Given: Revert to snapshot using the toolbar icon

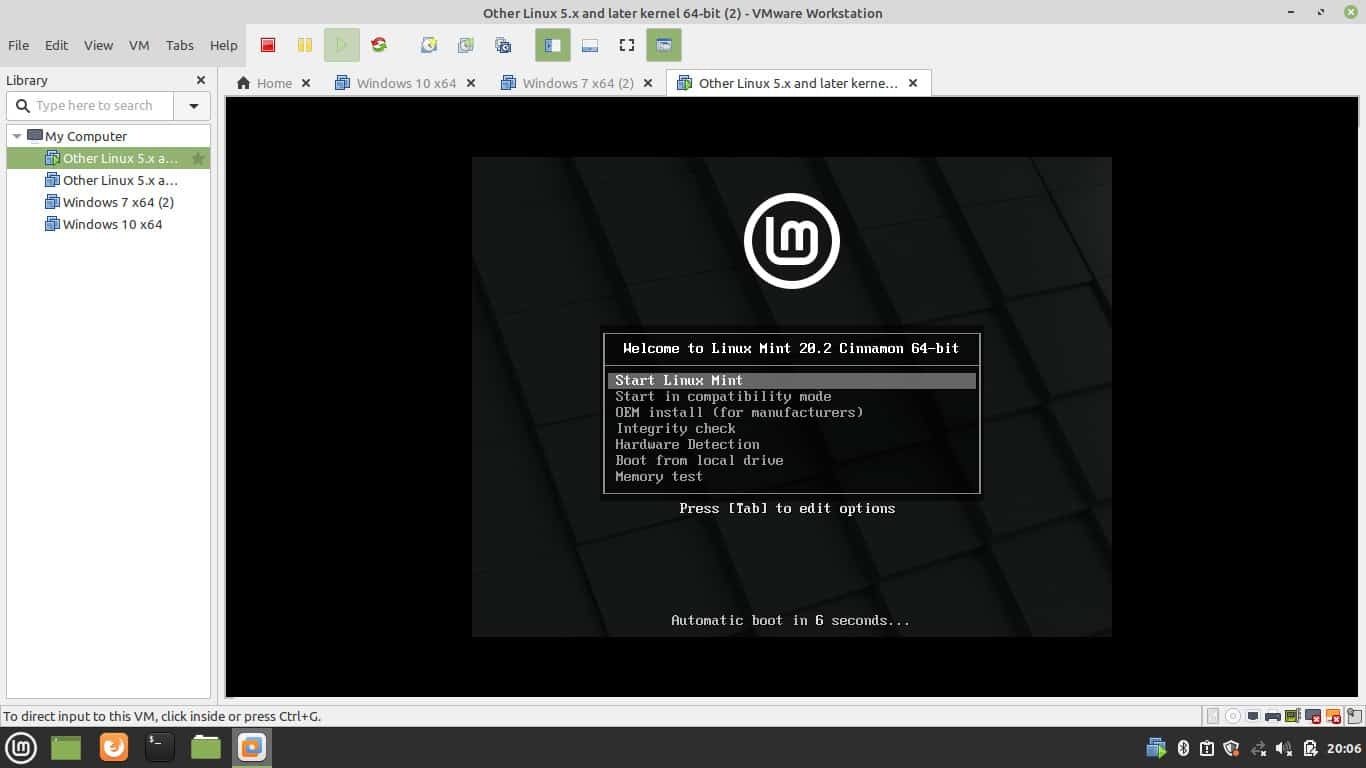Looking at the screenshot, I should coord(466,45).
